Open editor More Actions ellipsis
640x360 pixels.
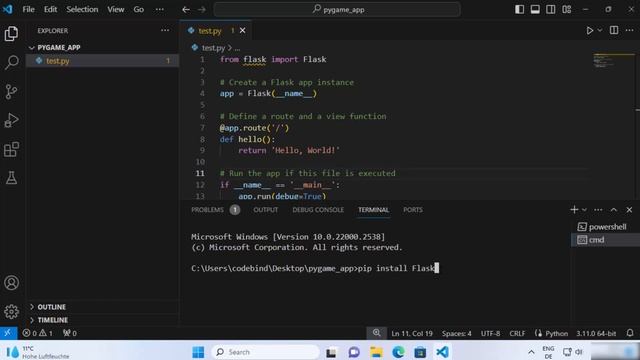coord(629,31)
